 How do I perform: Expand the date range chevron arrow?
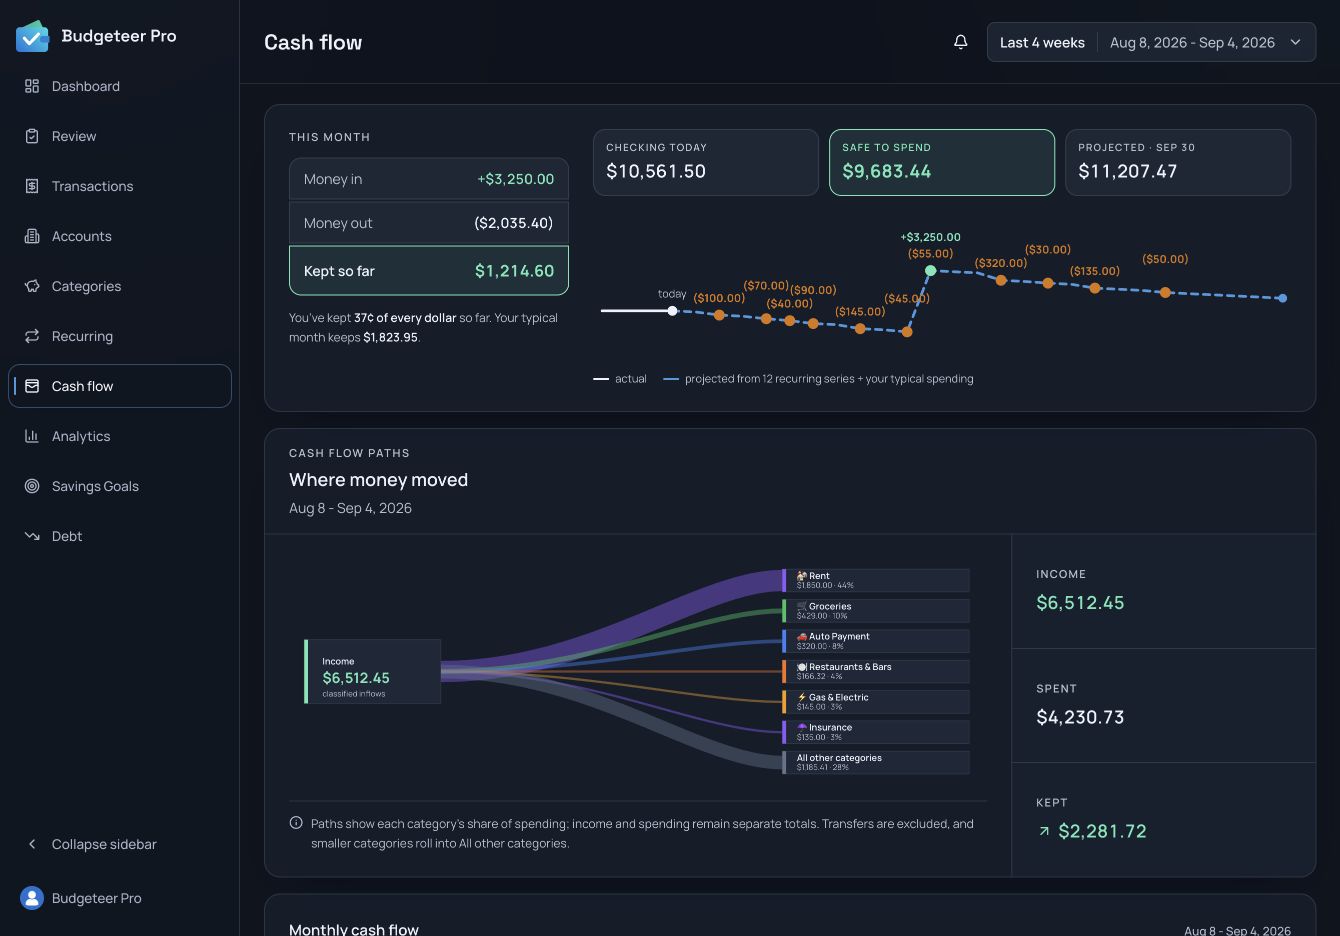point(1295,42)
